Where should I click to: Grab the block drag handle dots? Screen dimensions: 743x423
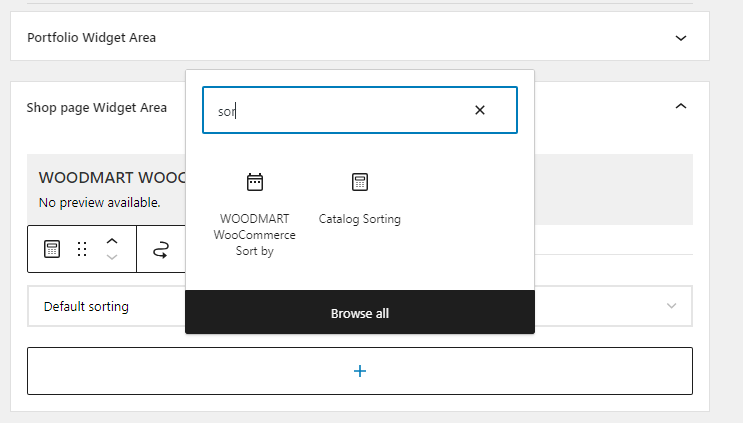coord(82,249)
